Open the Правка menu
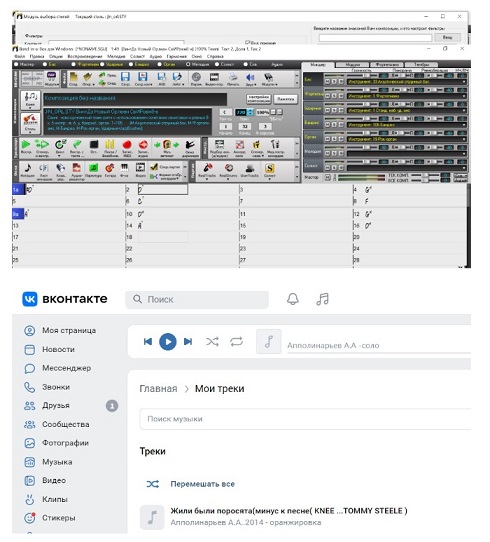490x542 pixels. pos(37,56)
